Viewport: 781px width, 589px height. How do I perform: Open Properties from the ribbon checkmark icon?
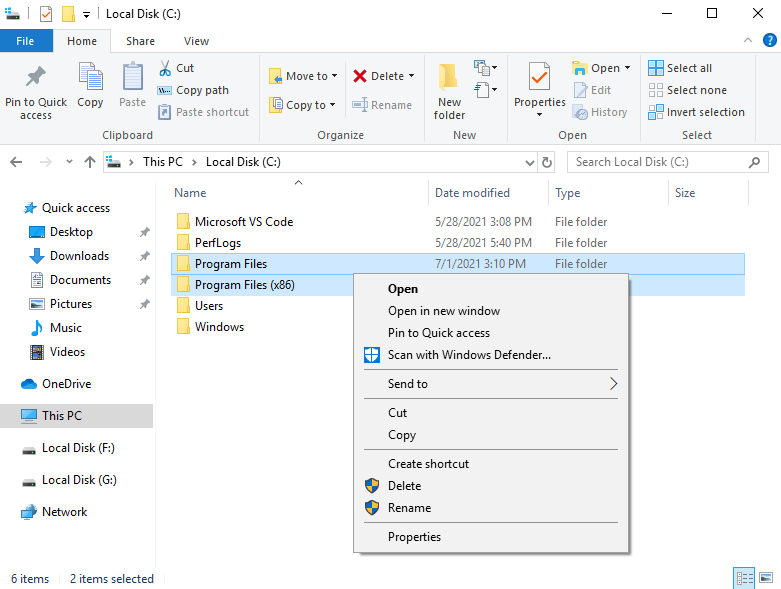(540, 77)
